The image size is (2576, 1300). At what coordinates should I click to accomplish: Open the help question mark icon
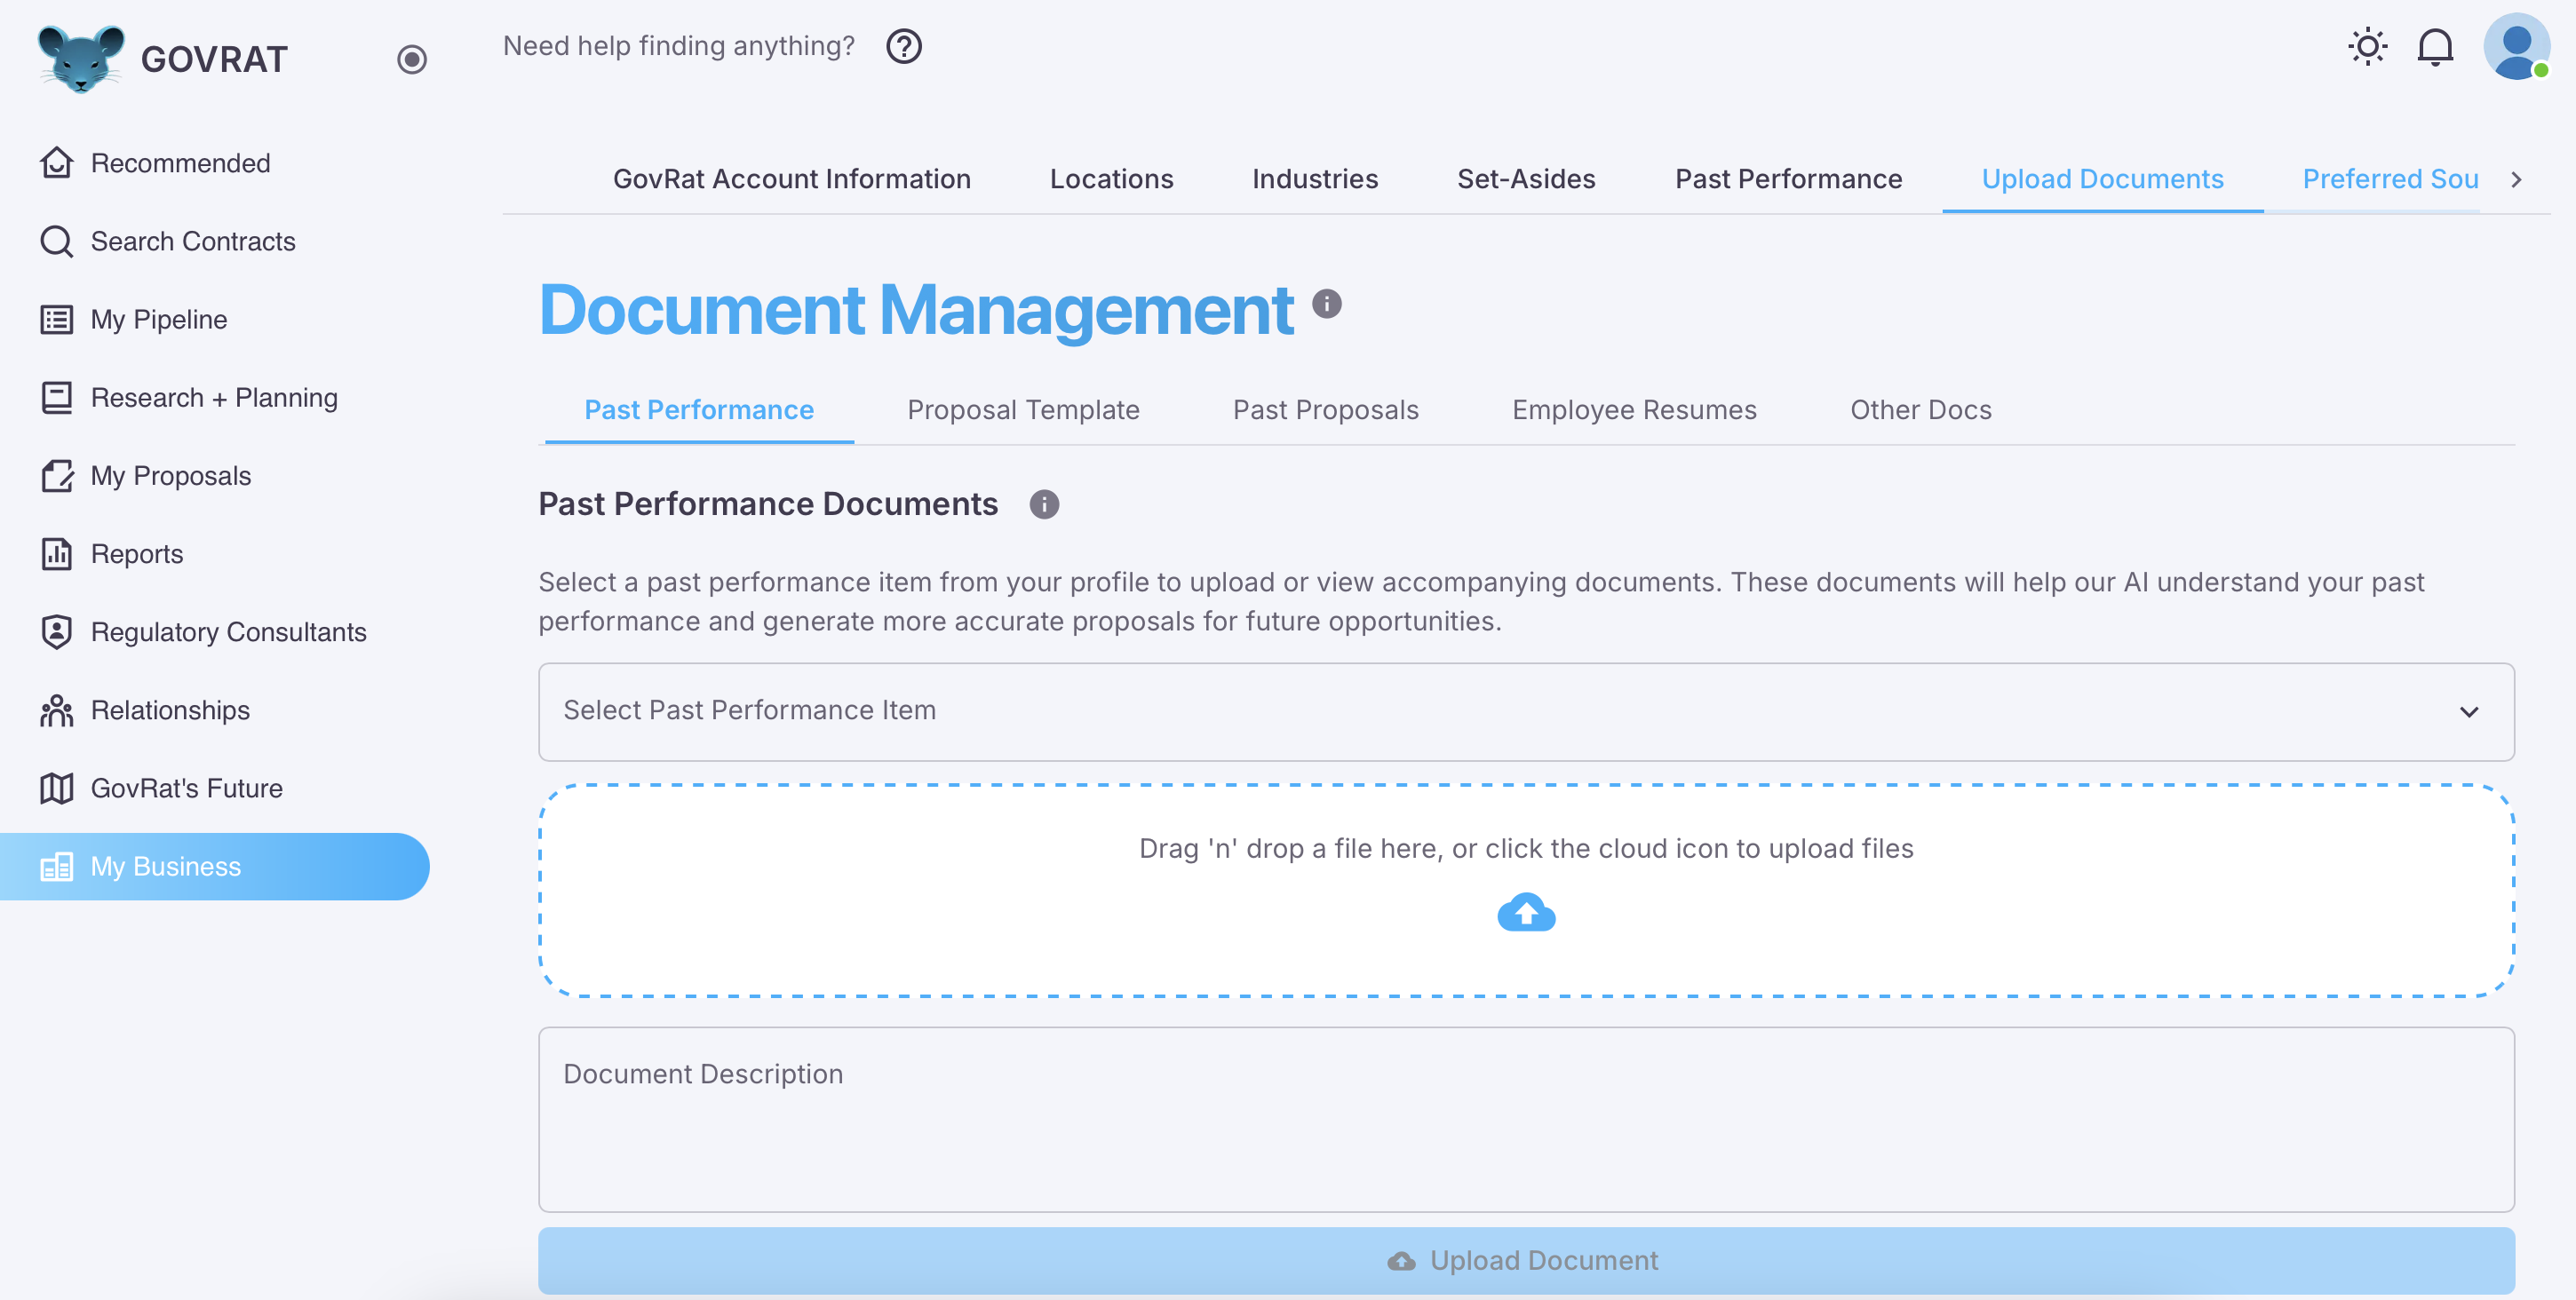(x=904, y=46)
